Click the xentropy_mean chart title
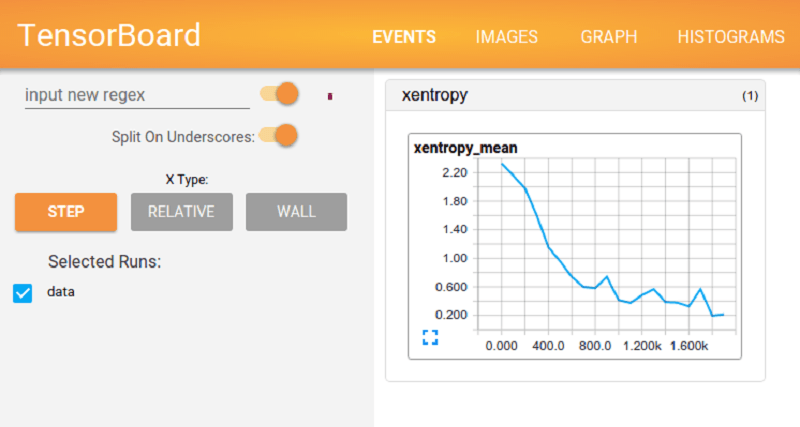The image size is (800, 427). click(465, 148)
